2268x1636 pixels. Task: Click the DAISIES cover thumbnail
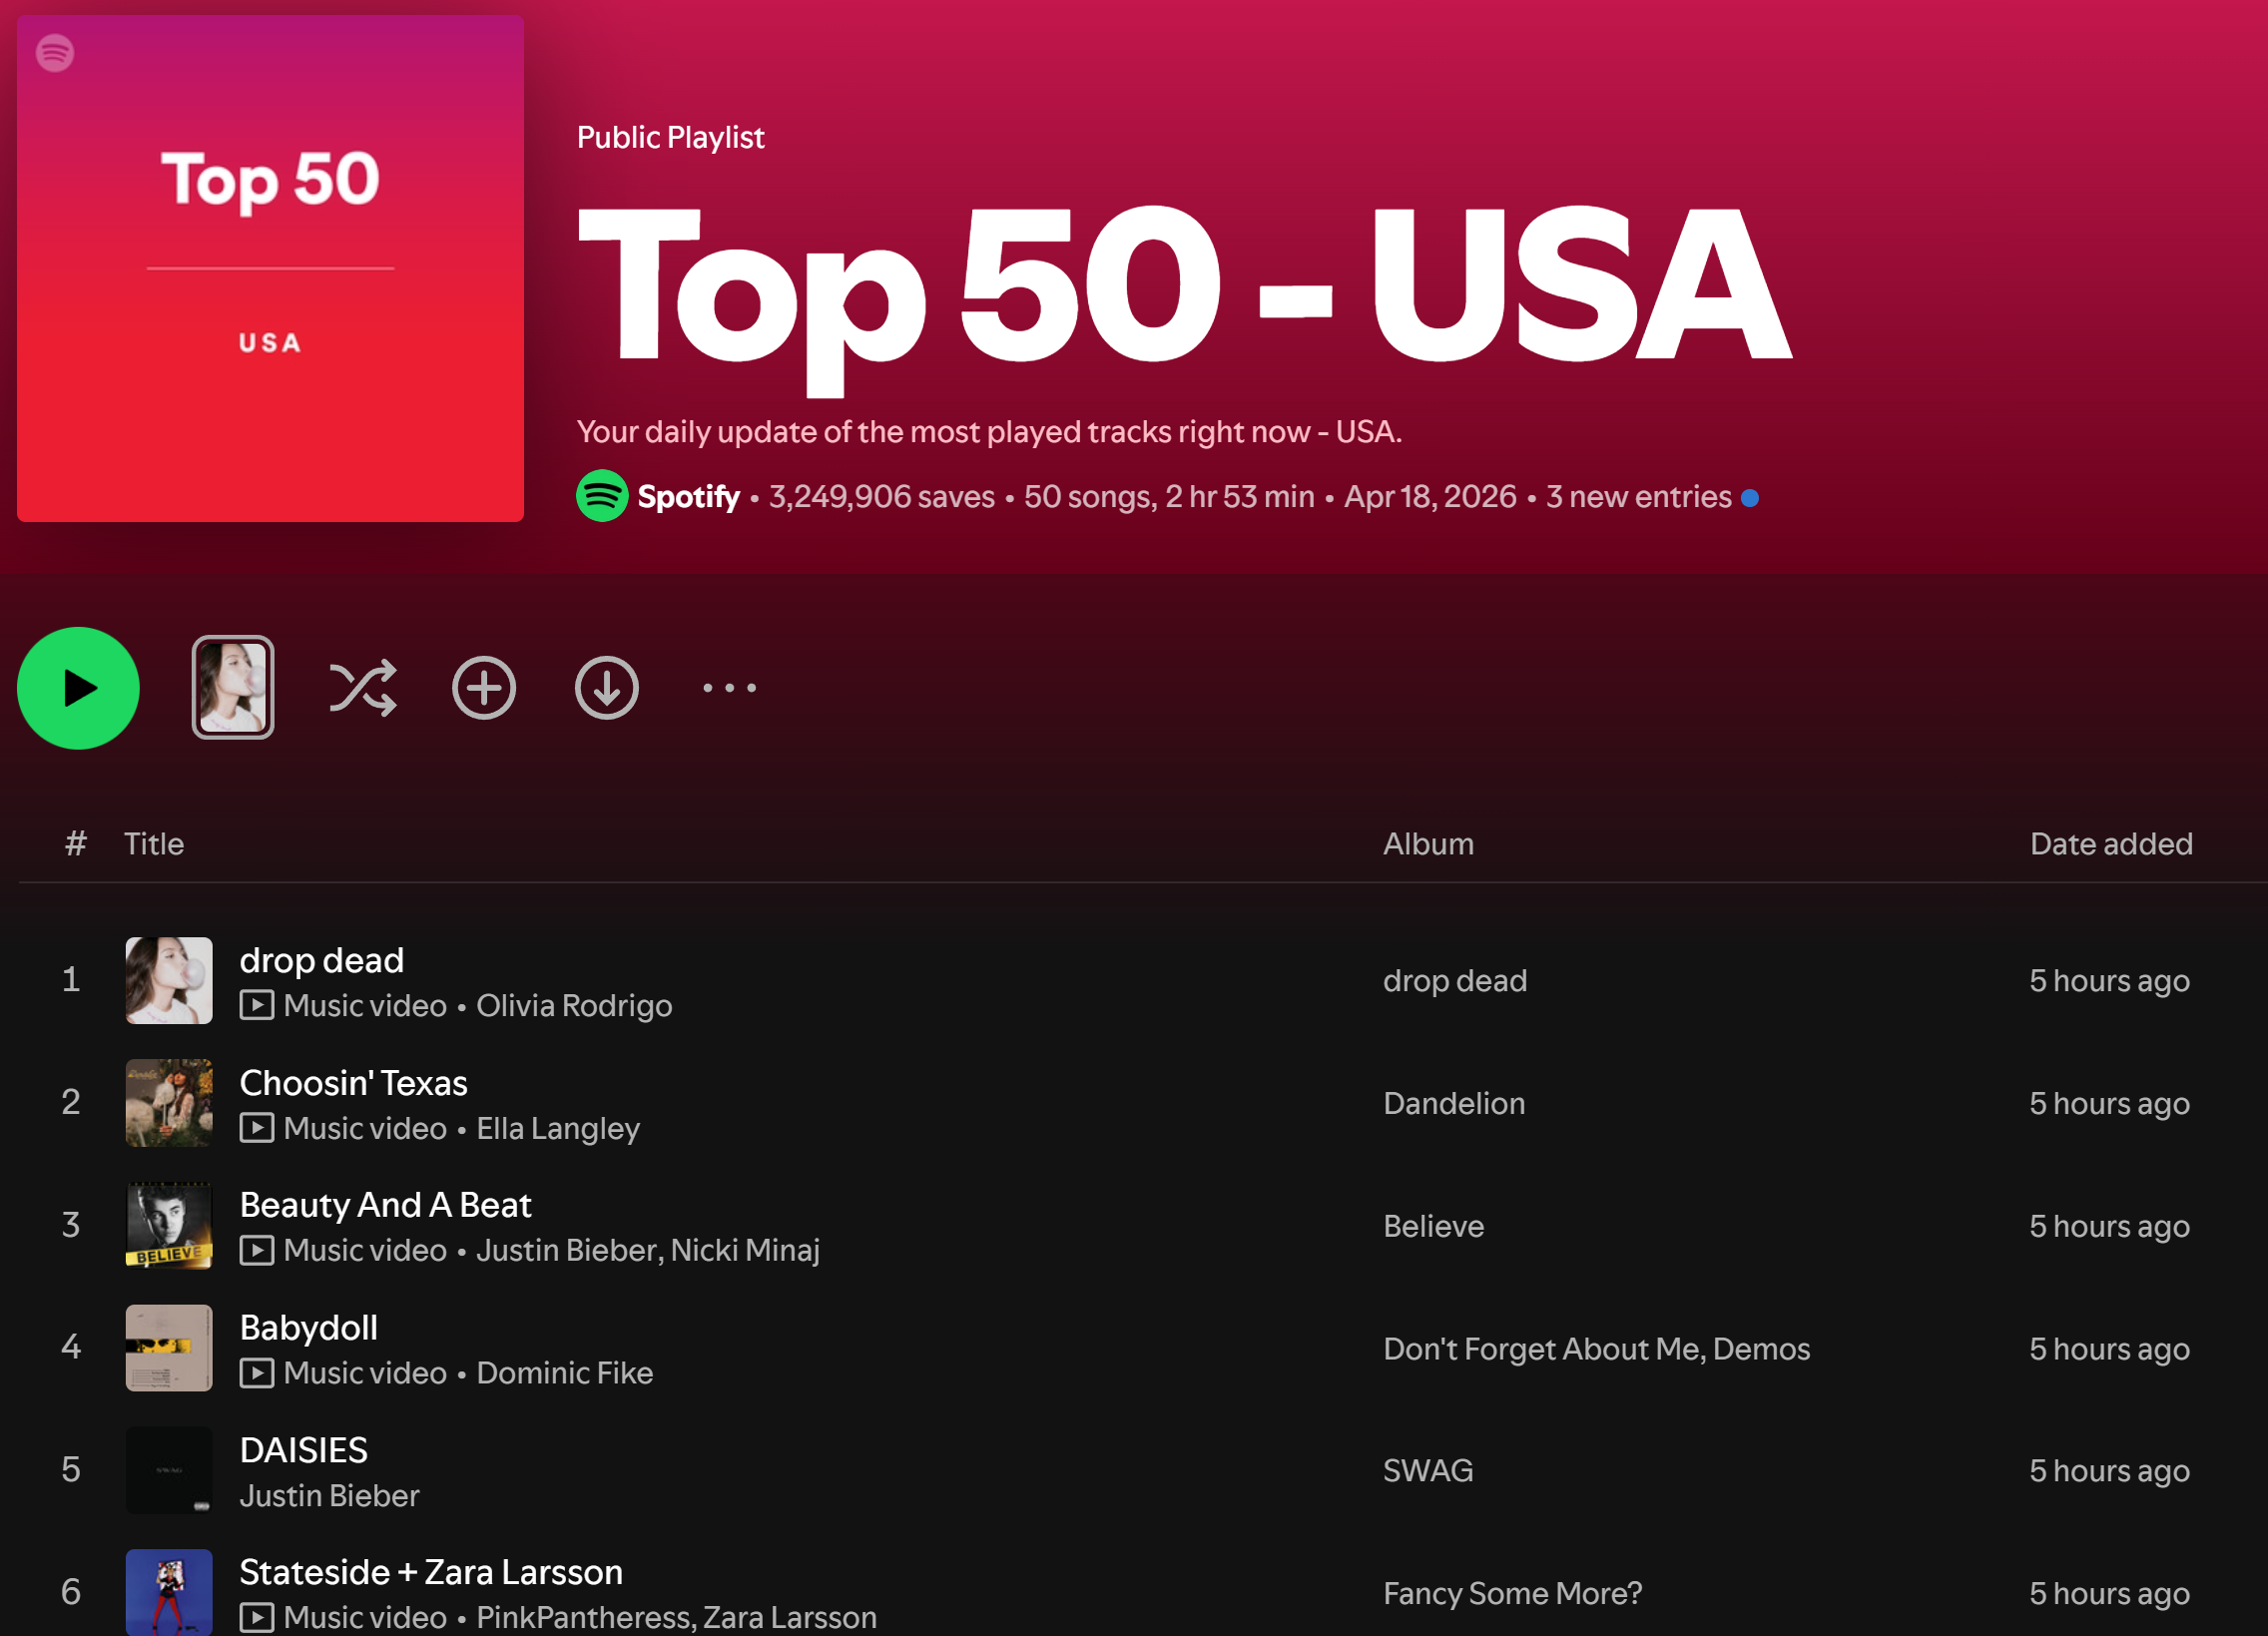click(169, 1471)
